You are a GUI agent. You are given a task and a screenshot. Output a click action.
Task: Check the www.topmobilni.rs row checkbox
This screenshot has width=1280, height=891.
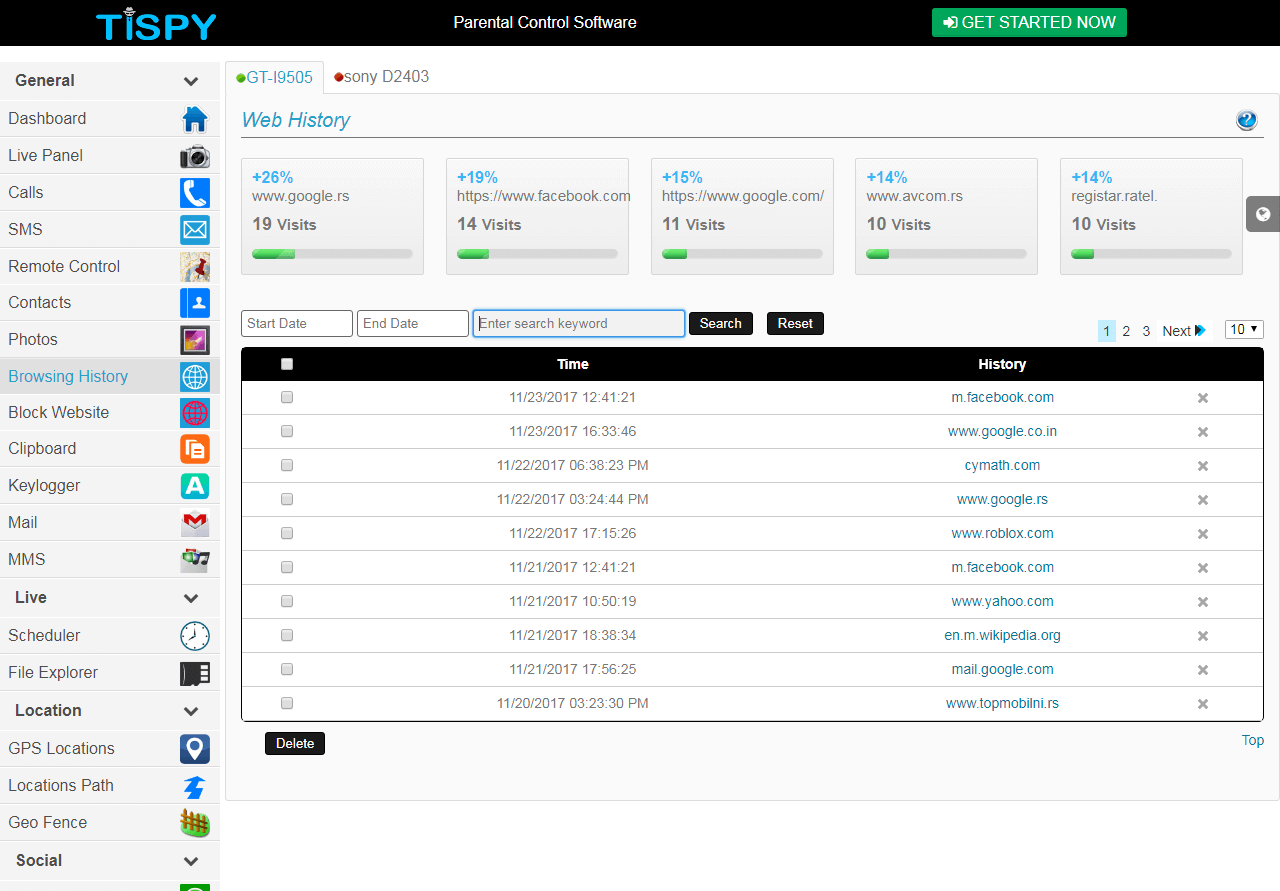point(287,703)
